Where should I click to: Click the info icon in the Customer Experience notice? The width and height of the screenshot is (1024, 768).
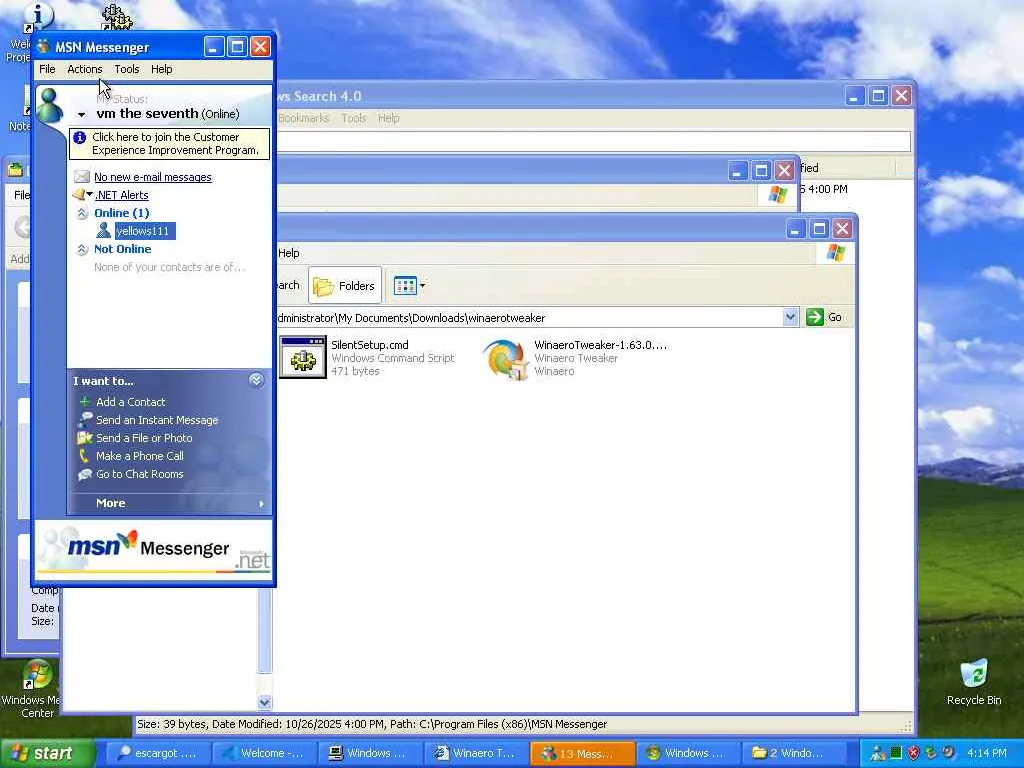coord(80,137)
